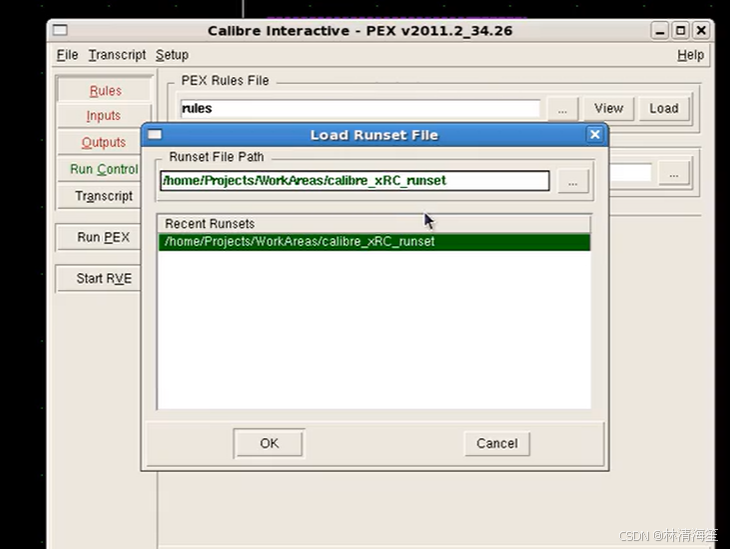The image size is (730, 549).
Task: Browse for runset file path
Action: click(x=573, y=182)
